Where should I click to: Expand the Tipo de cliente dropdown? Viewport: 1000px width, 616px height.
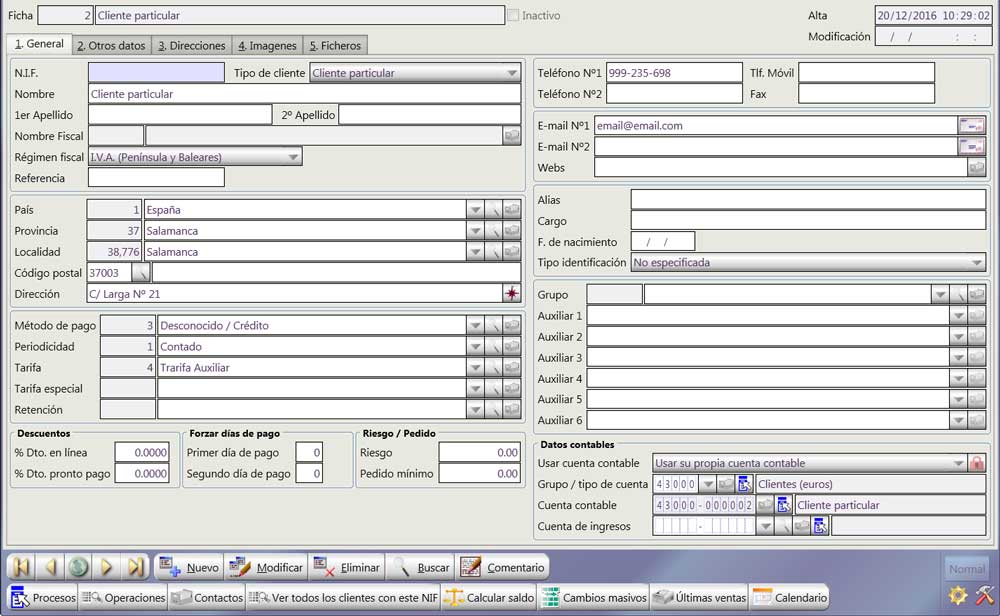click(x=512, y=73)
